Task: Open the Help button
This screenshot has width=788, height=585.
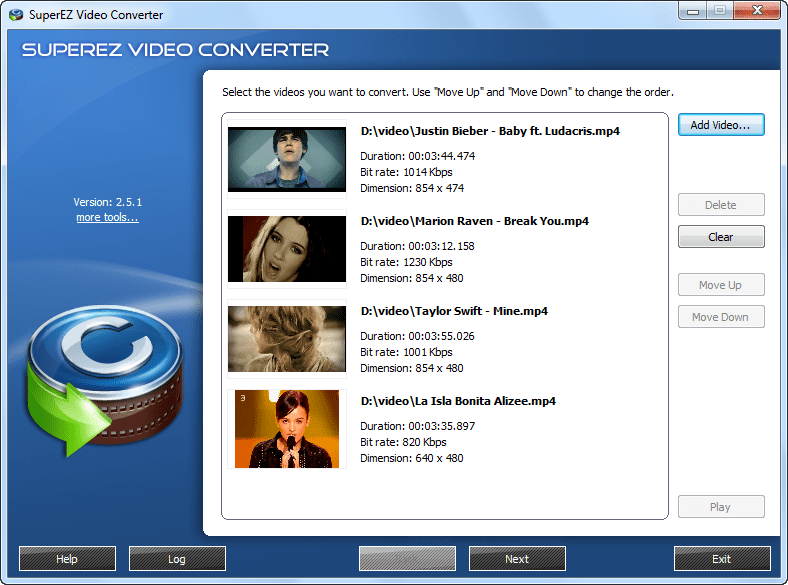Action: point(67,559)
